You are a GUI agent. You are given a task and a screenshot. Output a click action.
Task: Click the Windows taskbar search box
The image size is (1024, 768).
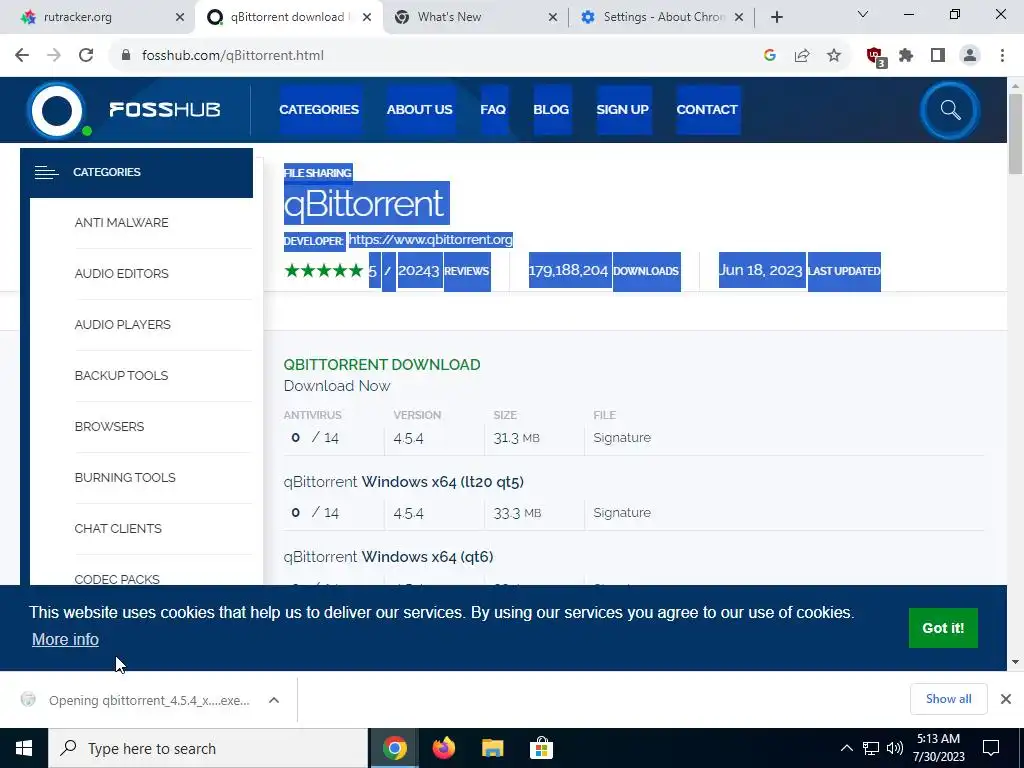pos(208,748)
